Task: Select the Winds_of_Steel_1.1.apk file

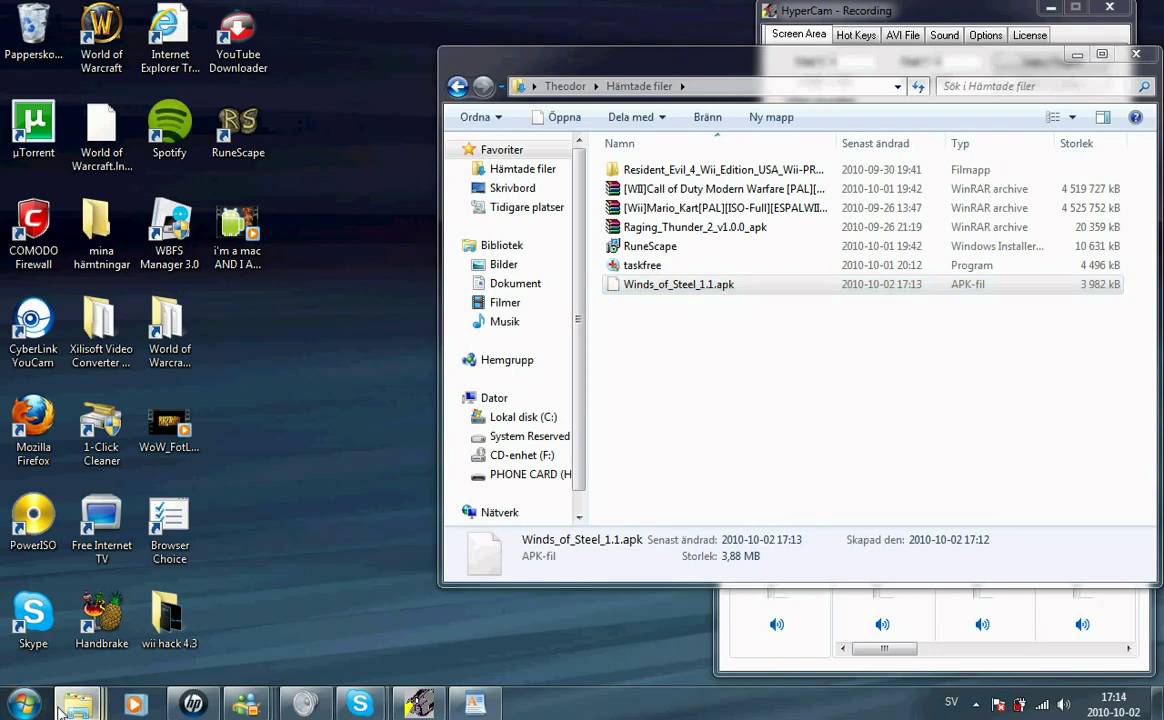Action: 863,284
